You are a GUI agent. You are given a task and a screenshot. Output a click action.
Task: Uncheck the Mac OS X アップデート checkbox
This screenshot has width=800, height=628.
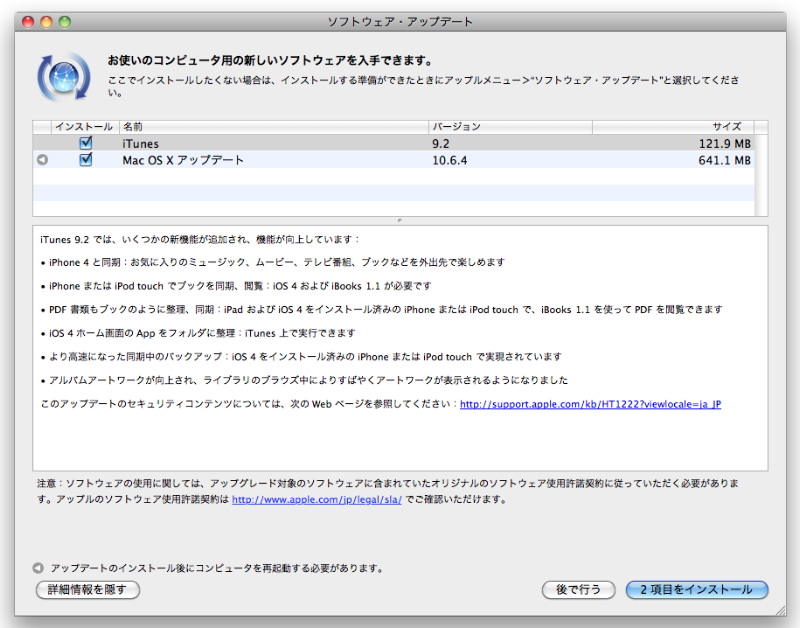pyautogui.click(x=86, y=160)
